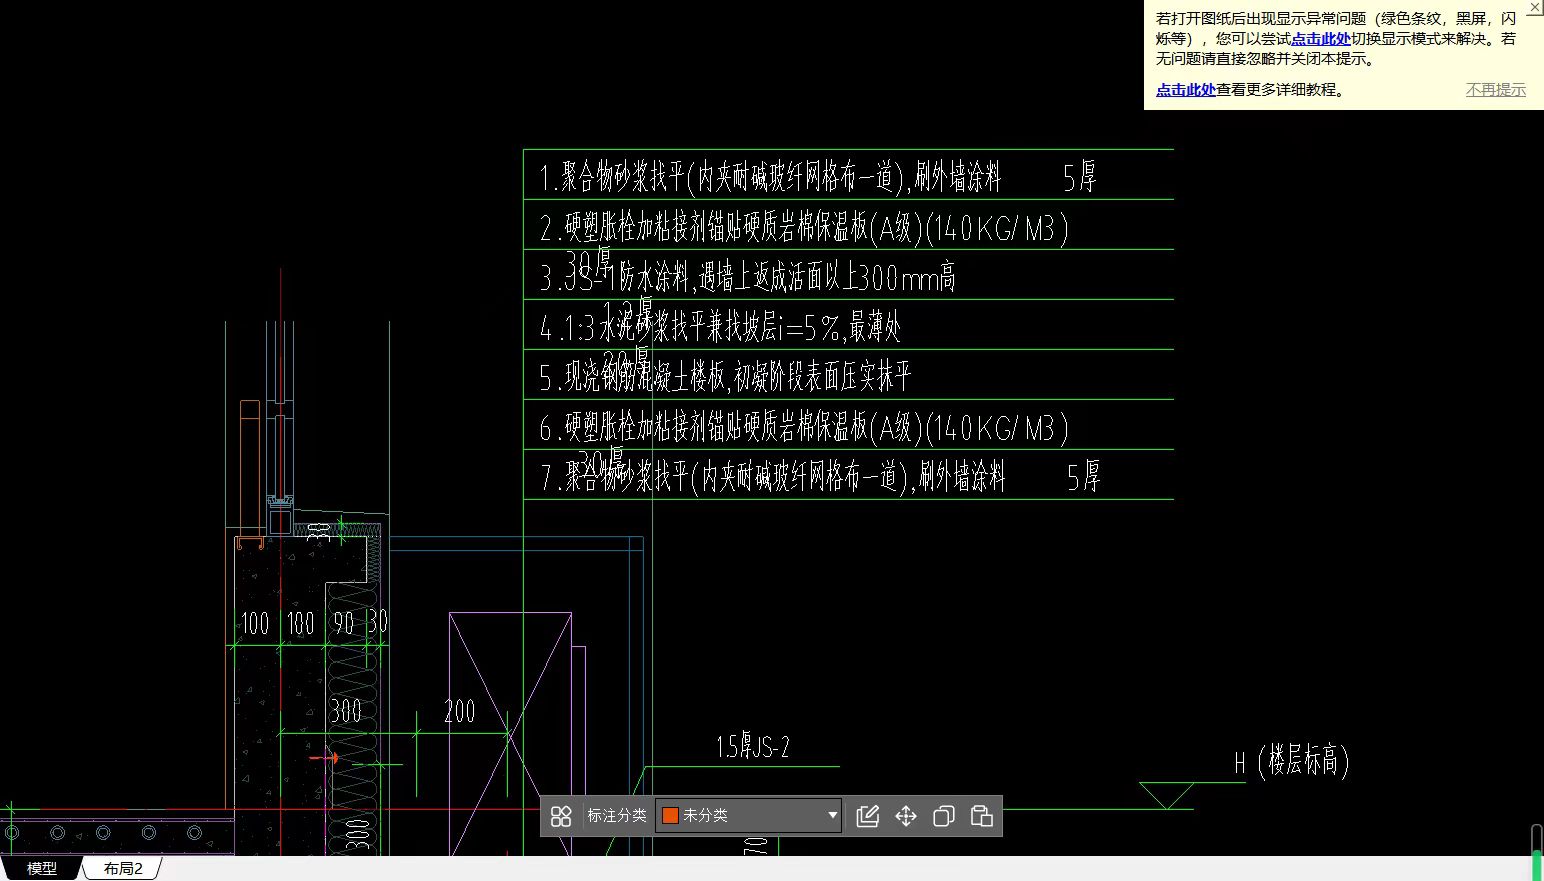The image size is (1544, 881).
Task: Click the edit annotation pencil icon
Action: click(868, 816)
